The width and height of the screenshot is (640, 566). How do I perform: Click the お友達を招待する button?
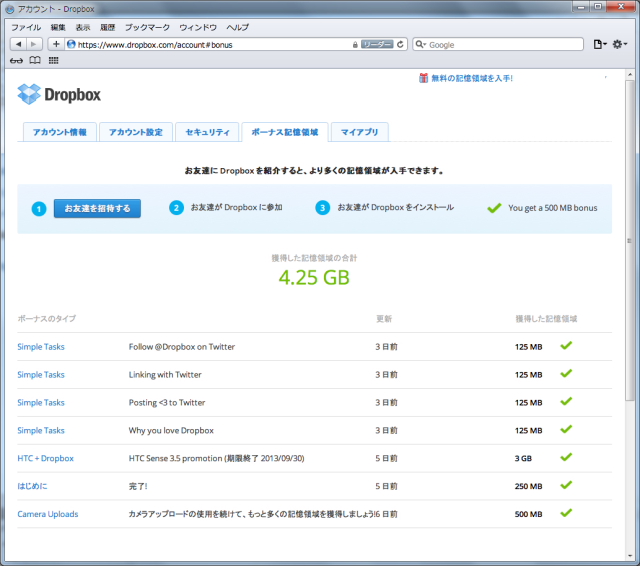click(97, 208)
